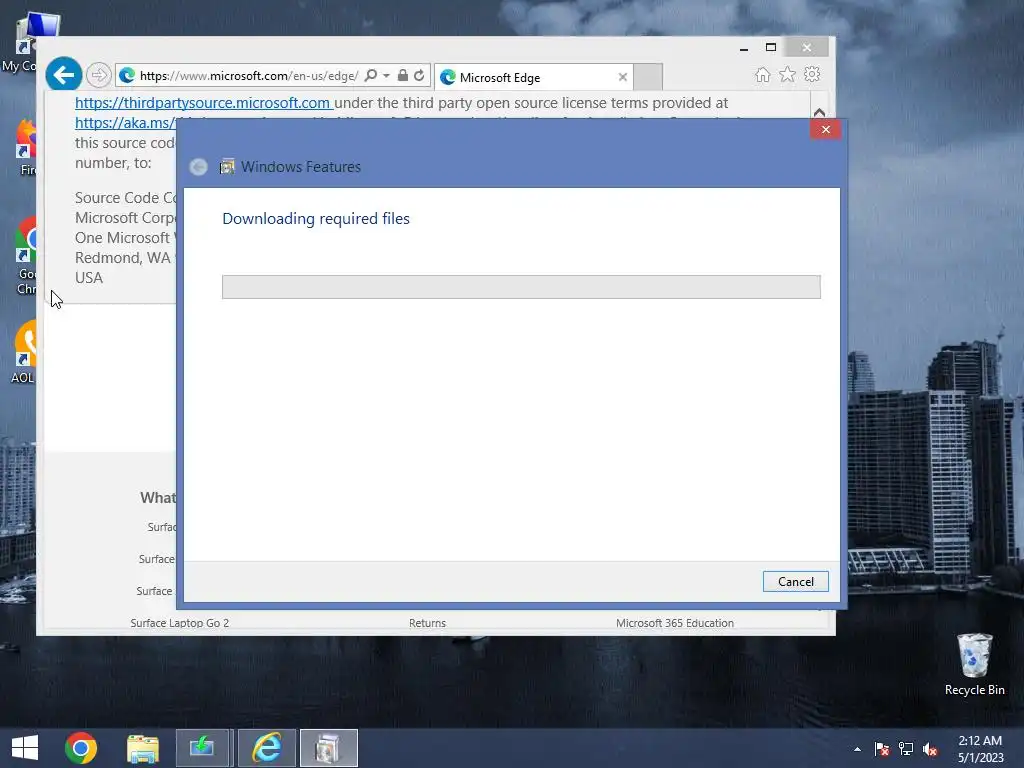
Task: Open the thirdpartysource.microsoft.com link
Action: pyautogui.click(x=202, y=103)
